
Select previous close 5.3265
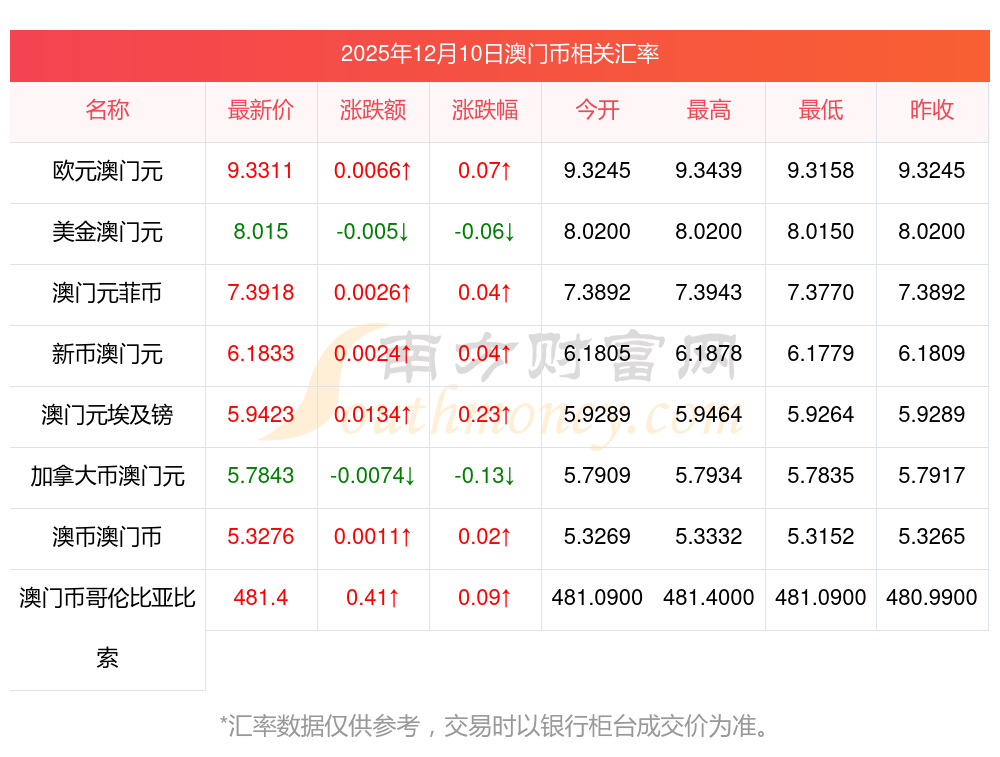coord(932,536)
